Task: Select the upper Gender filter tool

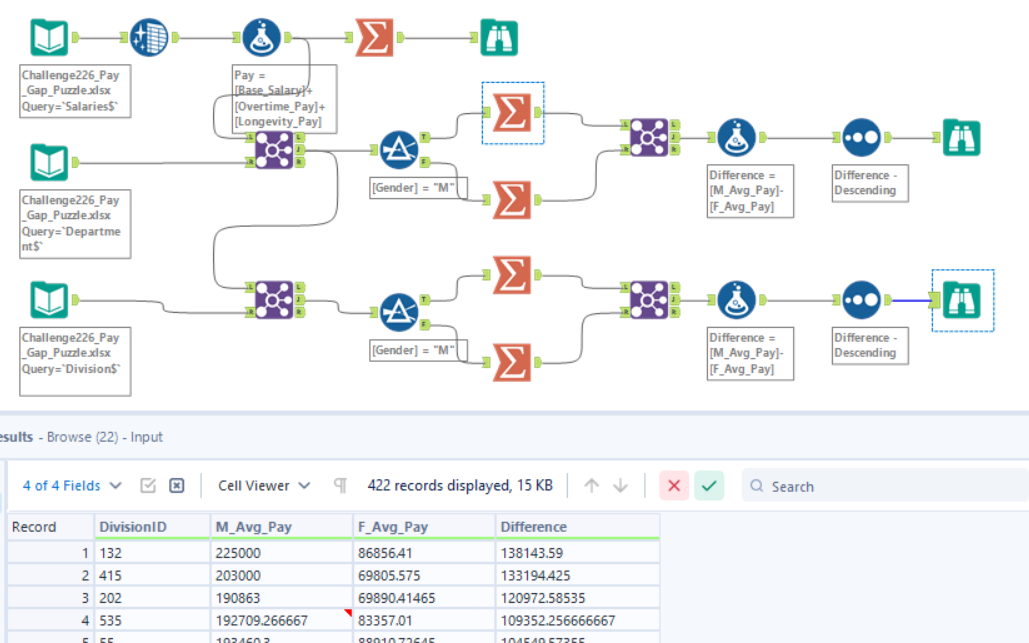Action: 399,150
